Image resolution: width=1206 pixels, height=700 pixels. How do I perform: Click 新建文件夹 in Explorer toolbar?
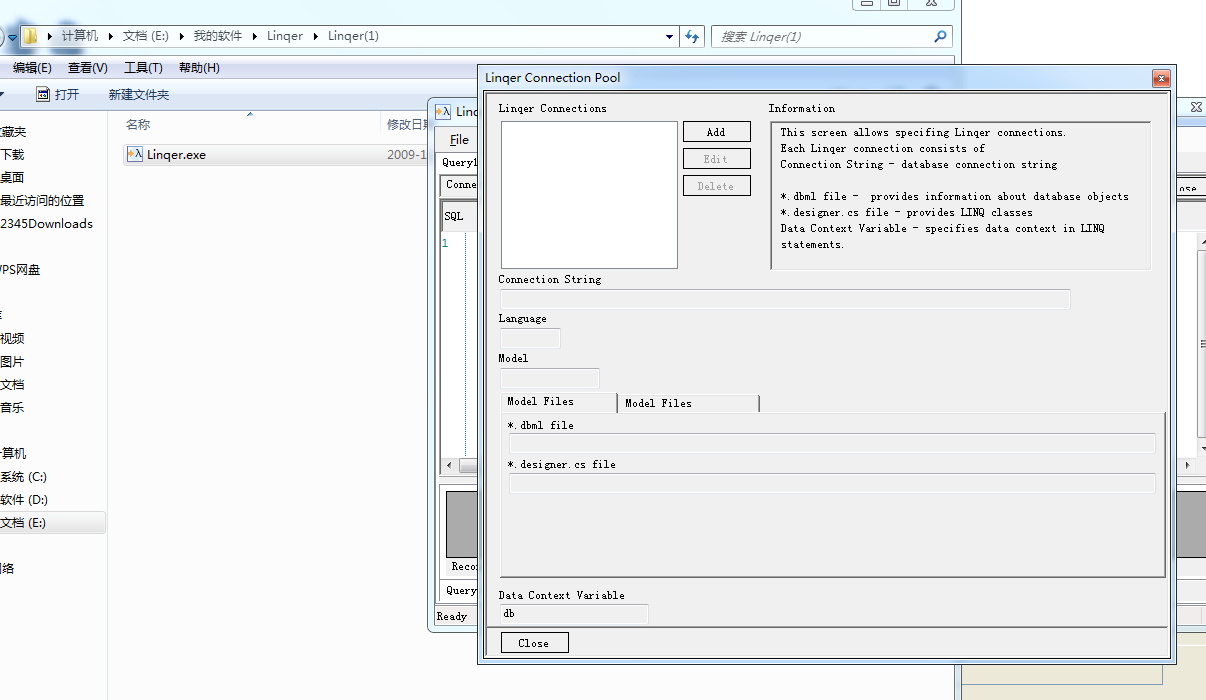click(x=139, y=95)
